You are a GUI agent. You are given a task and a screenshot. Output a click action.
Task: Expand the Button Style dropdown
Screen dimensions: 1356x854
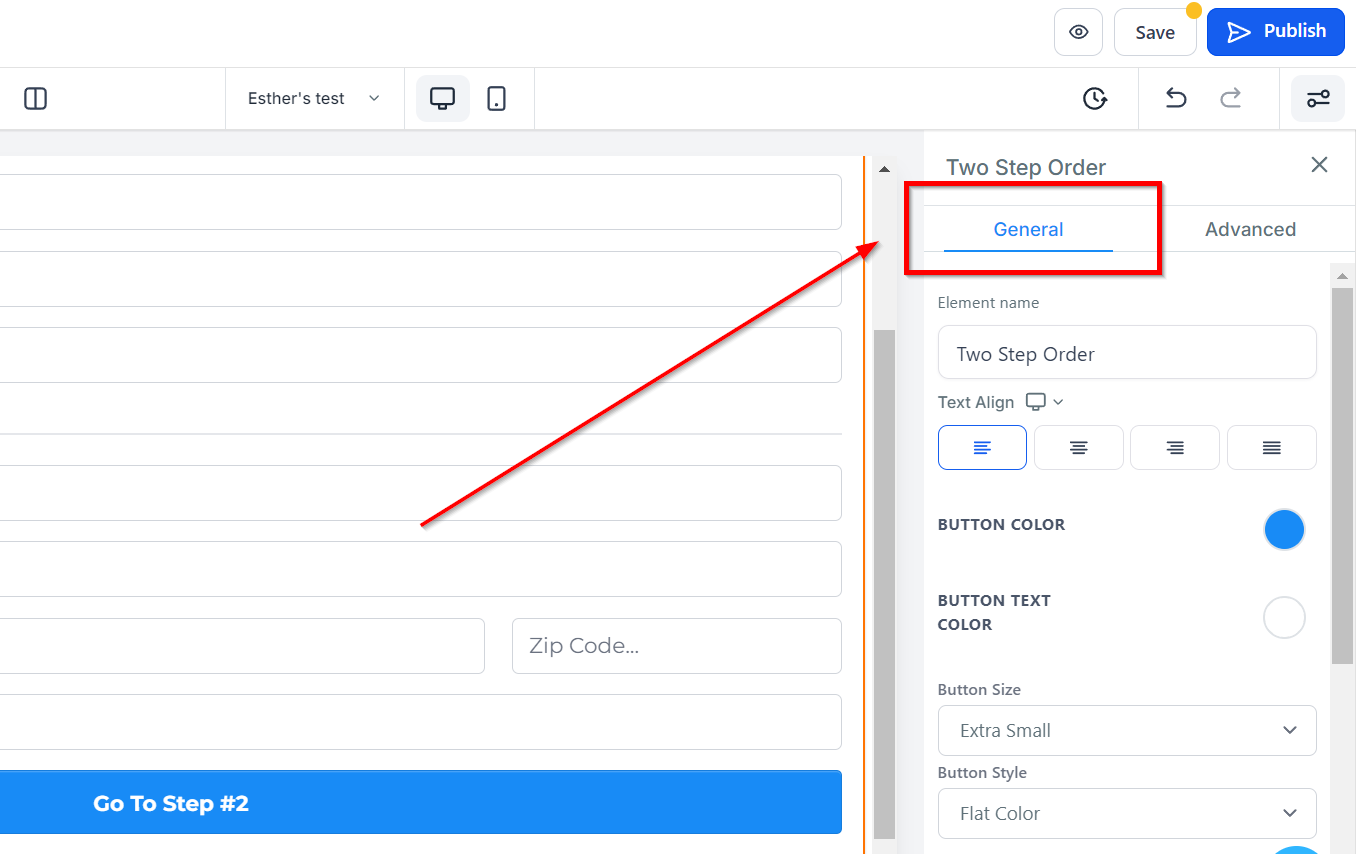pyautogui.click(x=1127, y=813)
